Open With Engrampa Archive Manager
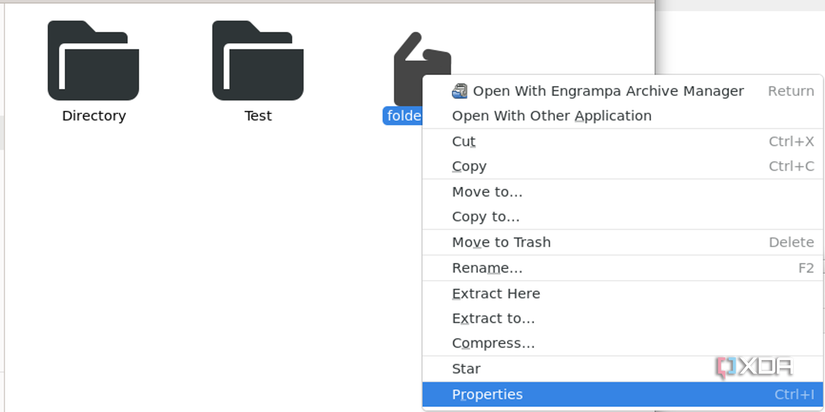Image resolution: width=825 pixels, height=412 pixels. 607,91
